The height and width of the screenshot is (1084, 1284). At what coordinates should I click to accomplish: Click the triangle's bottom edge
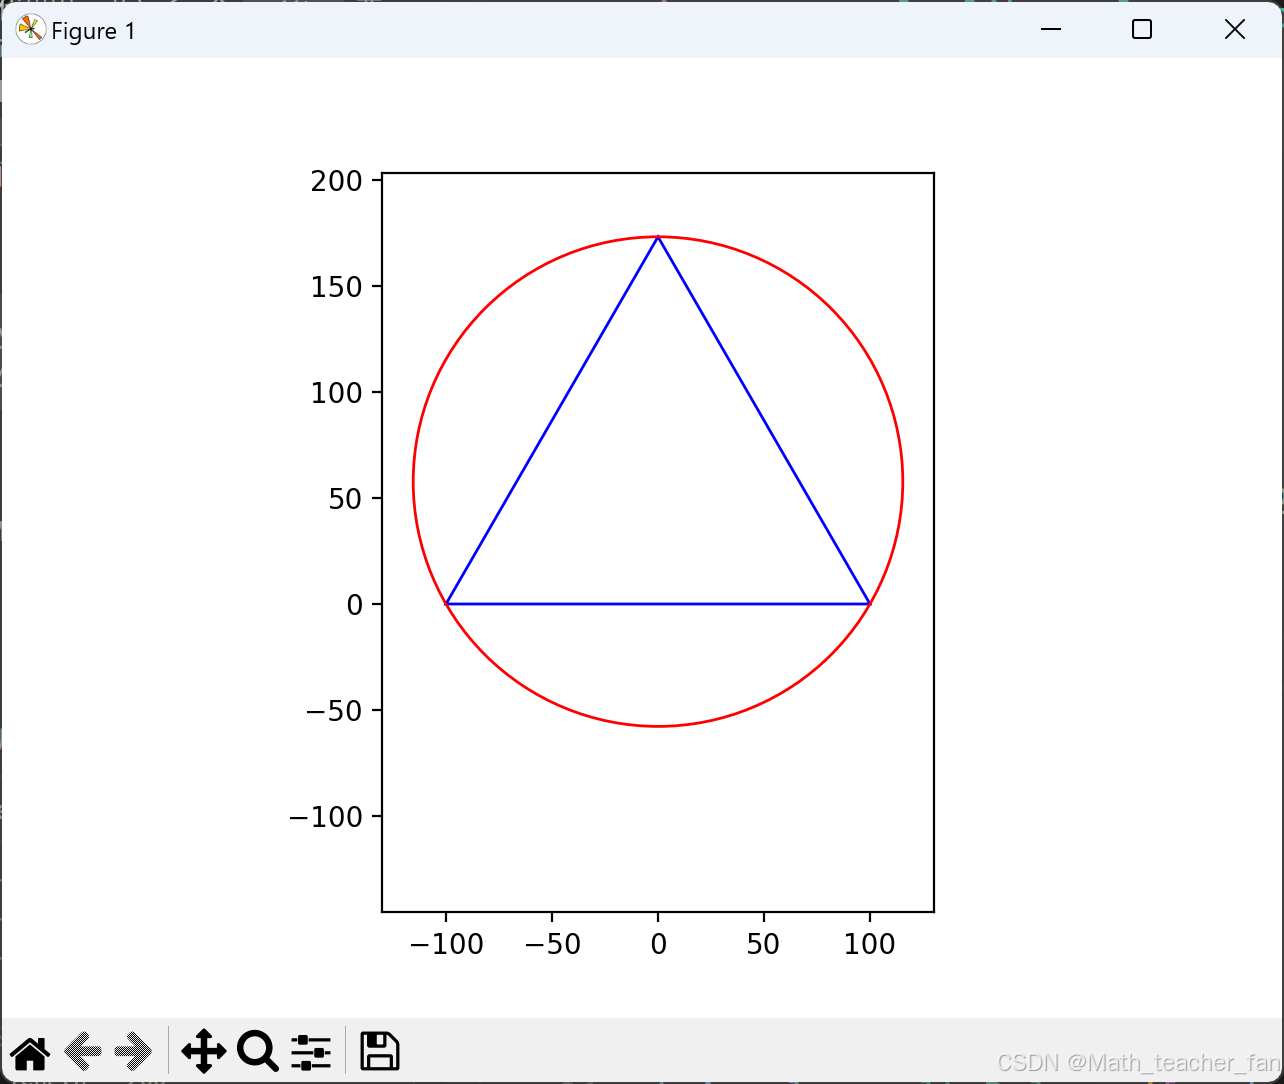tap(657, 602)
